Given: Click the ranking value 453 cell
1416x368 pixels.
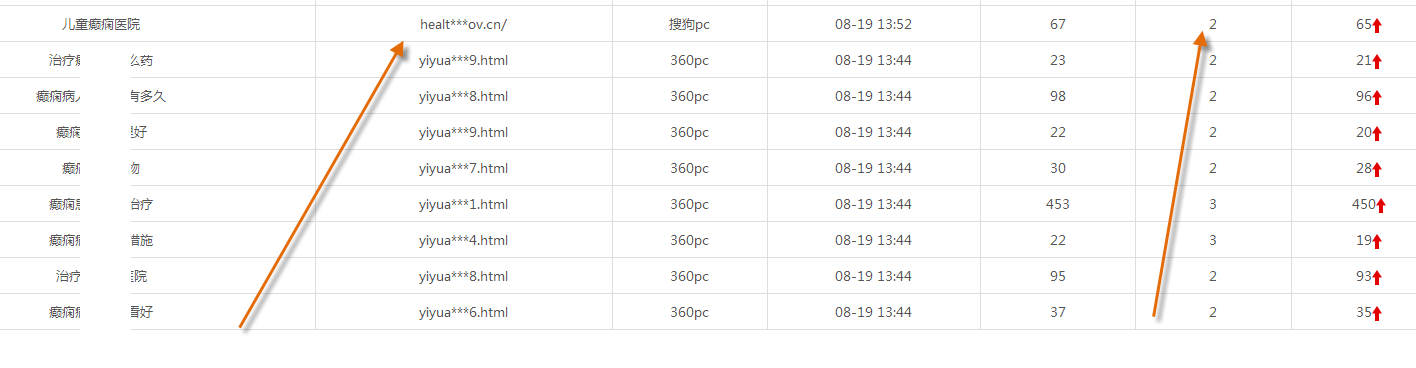Looking at the screenshot, I should (1057, 204).
